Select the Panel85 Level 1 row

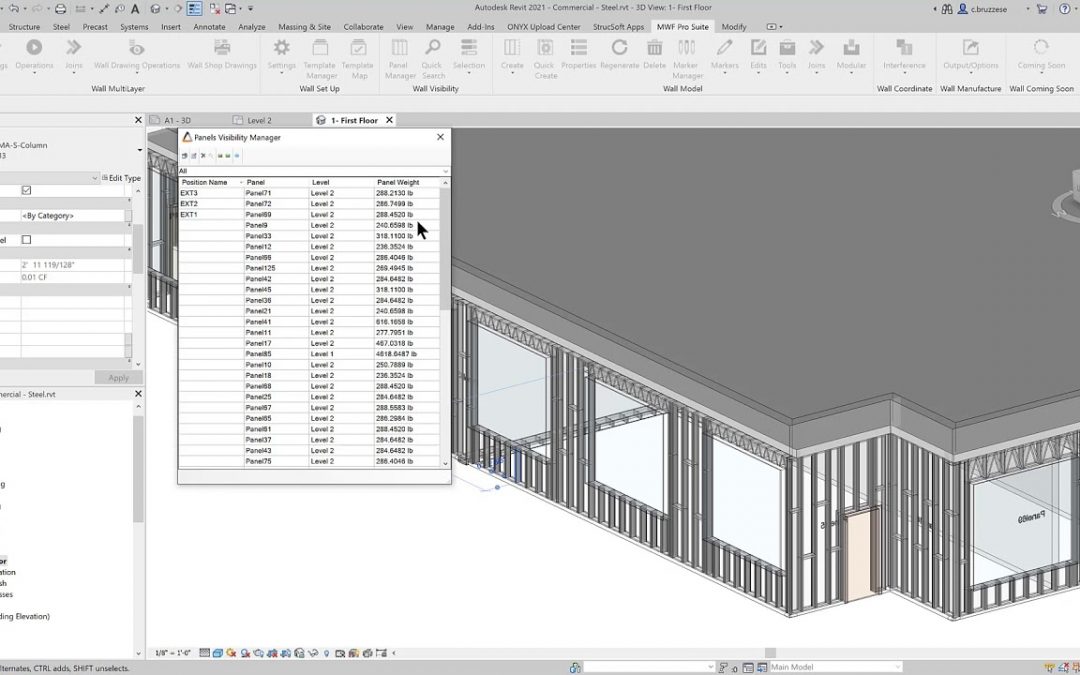pos(309,354)
